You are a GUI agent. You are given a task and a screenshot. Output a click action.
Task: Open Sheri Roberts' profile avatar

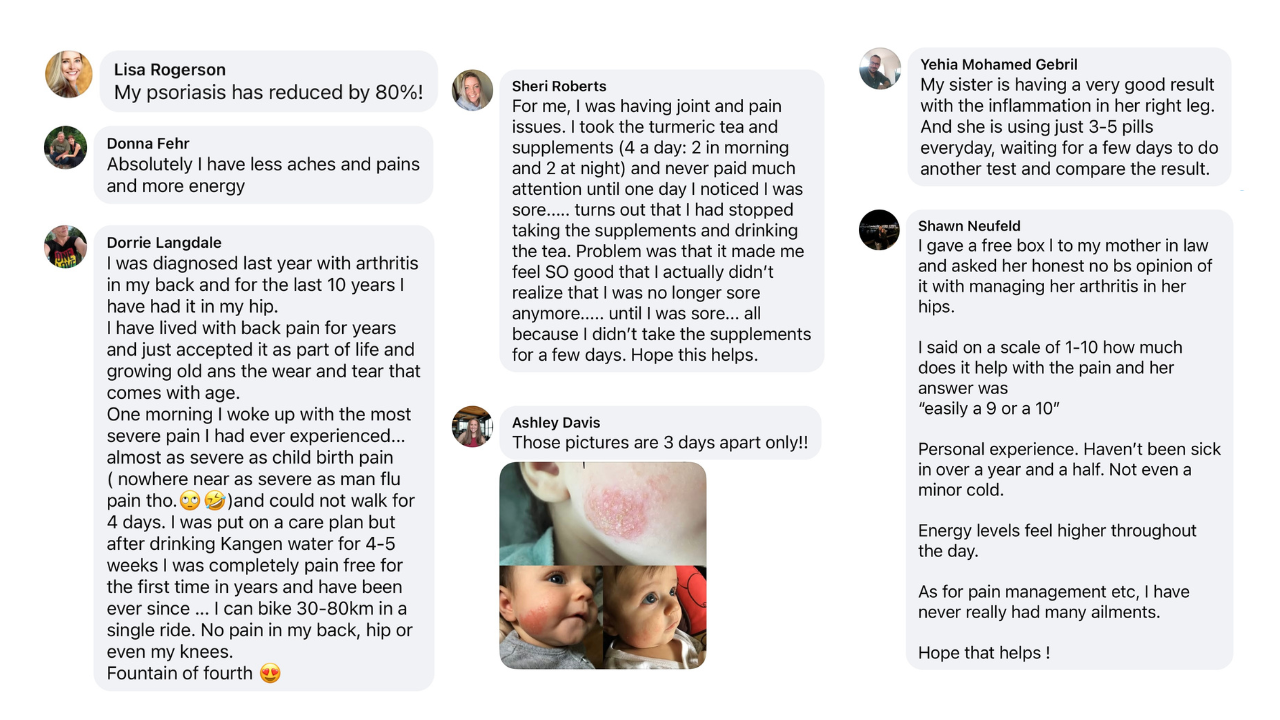pyautogui.click(x=472, y=90)
